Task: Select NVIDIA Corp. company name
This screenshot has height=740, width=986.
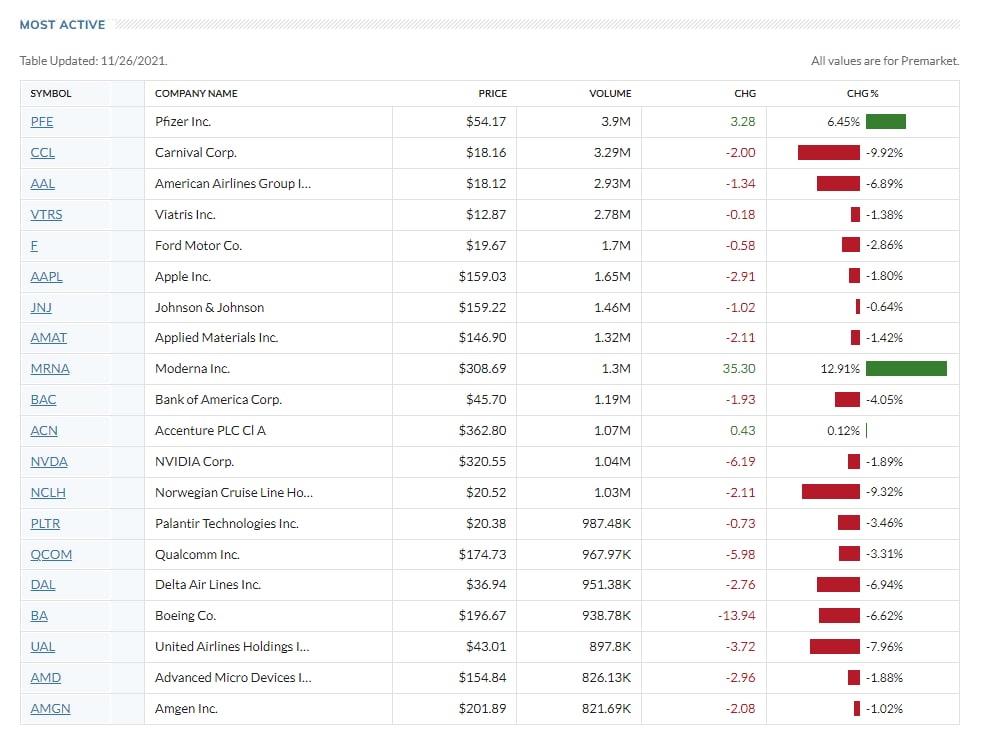Action: point(194,461)
